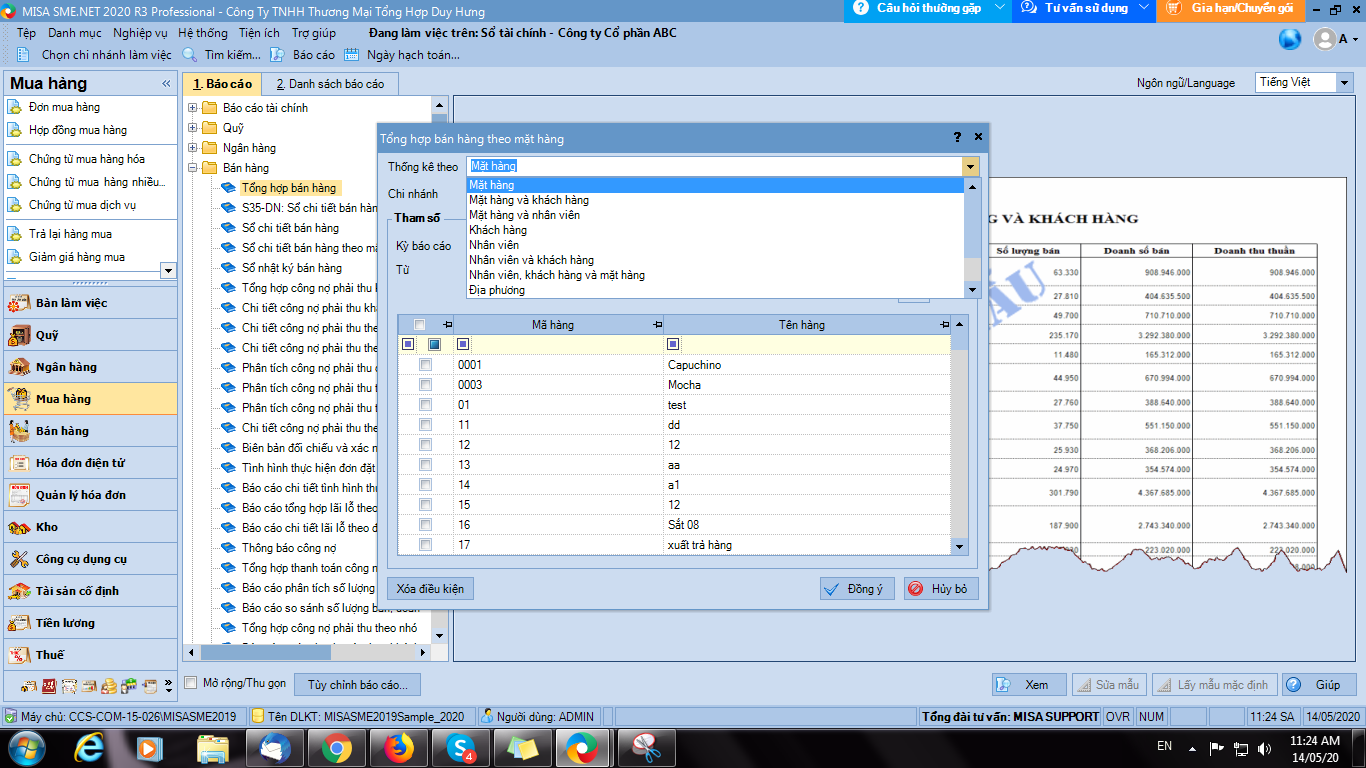
Task: Check the box for item 0003 Mocha
Action: pyautogui.click(x=426, y=385)
